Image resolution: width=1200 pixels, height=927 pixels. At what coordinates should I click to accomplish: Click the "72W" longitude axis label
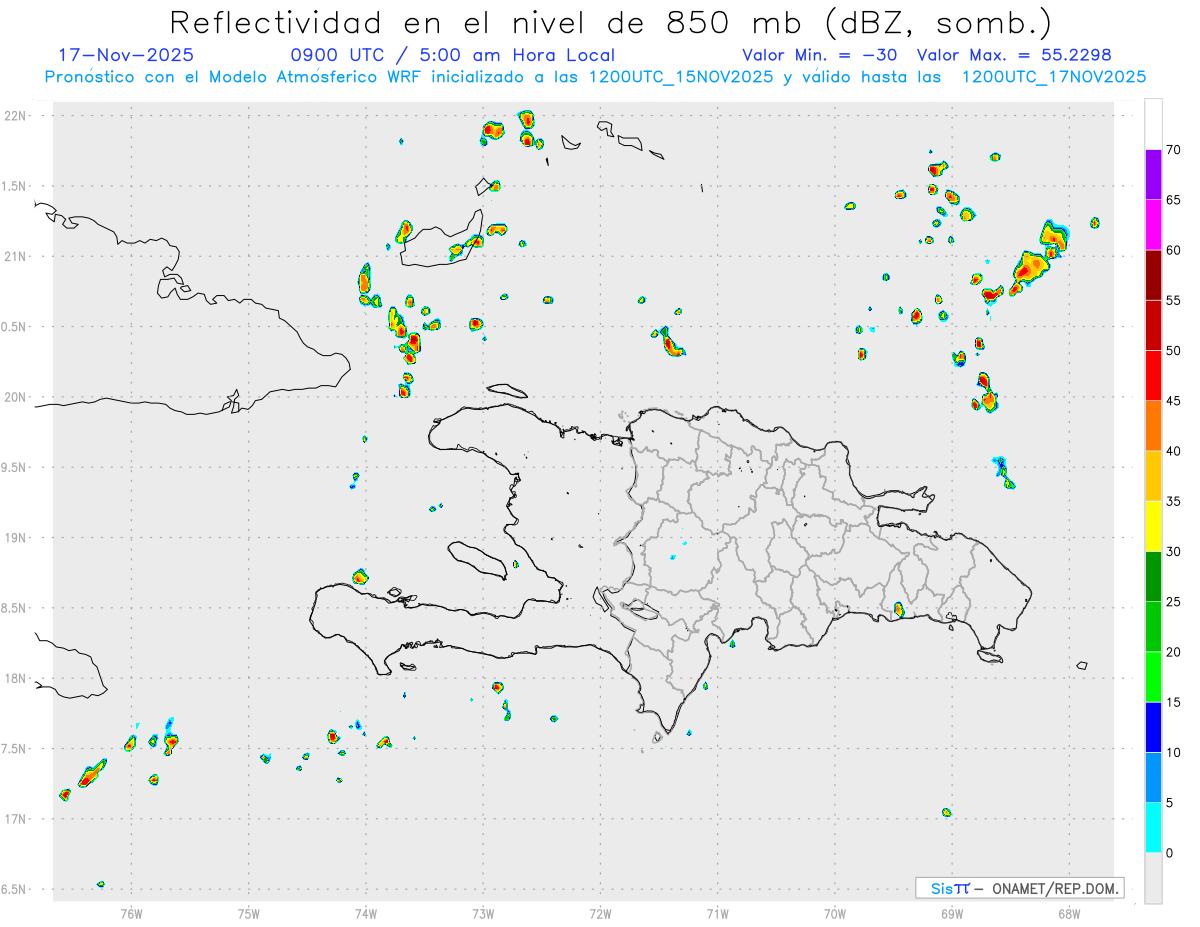pyautogui.click(x=600, y=913)
